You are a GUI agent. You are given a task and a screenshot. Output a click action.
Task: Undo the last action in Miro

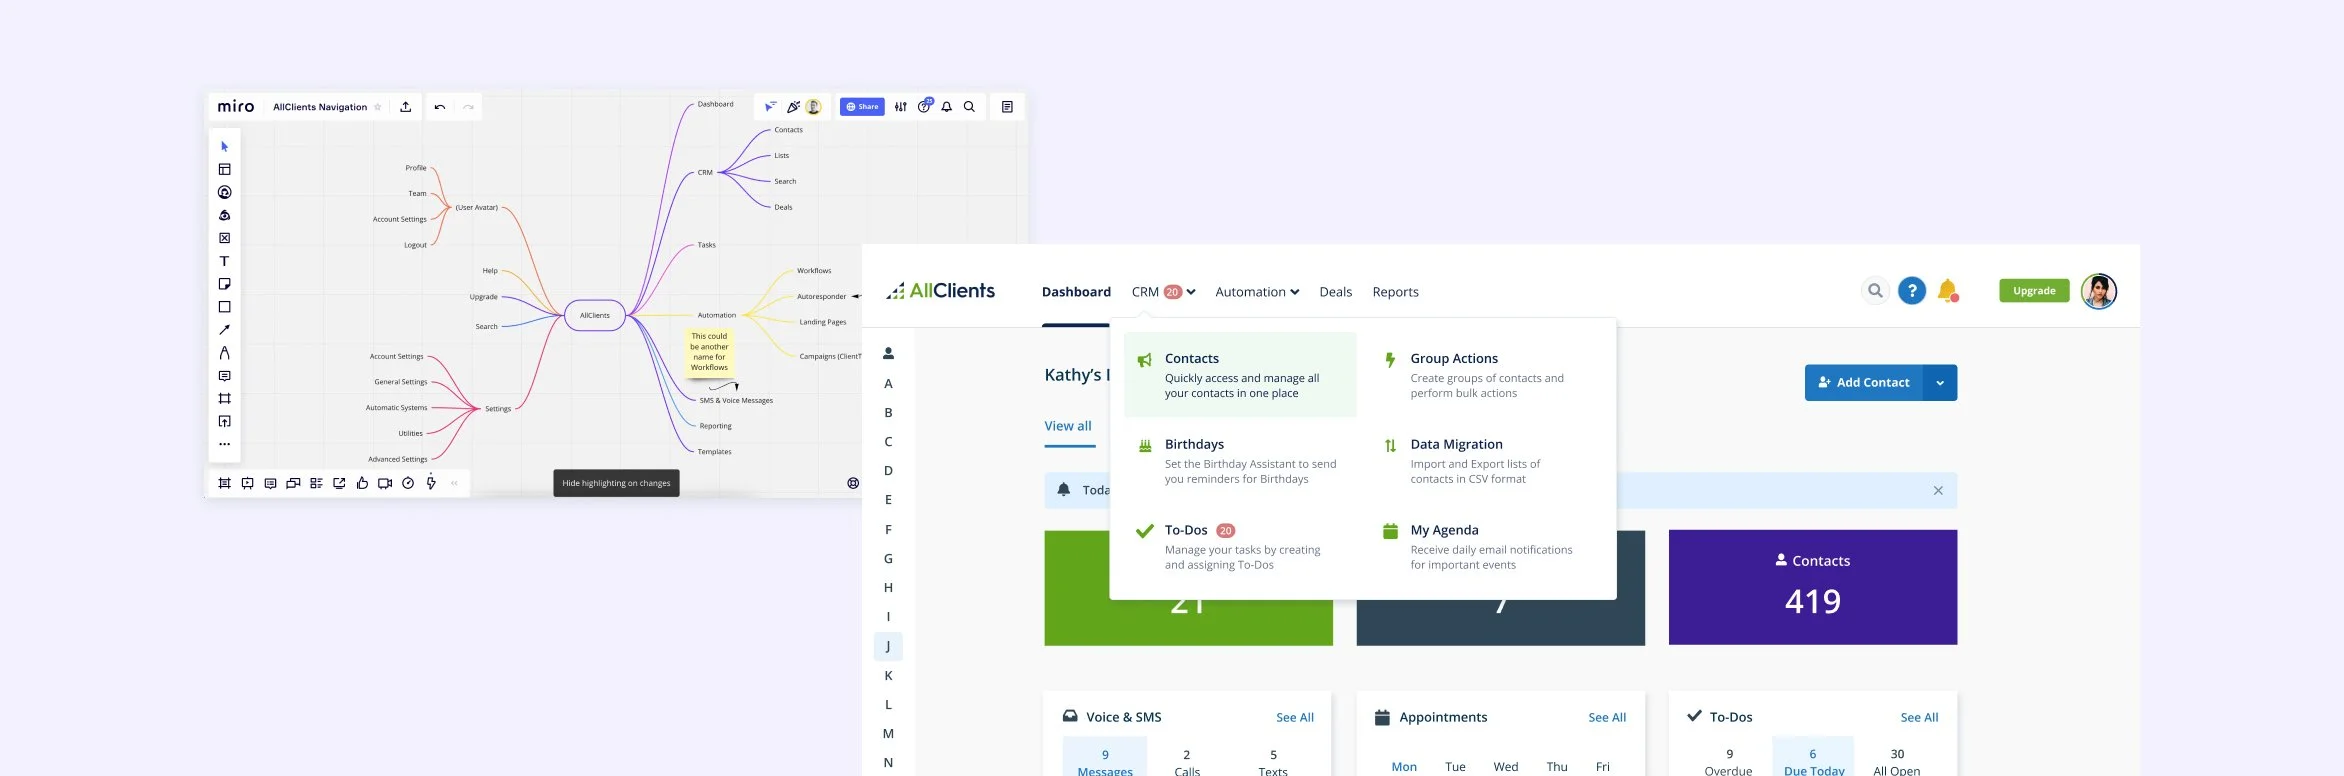(440, 107)
